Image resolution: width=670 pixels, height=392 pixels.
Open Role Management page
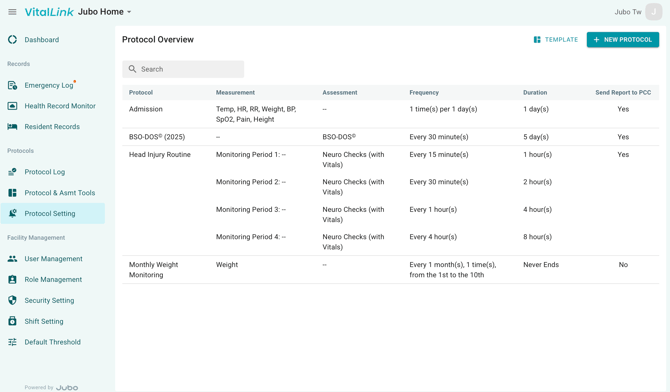[53, 280]
